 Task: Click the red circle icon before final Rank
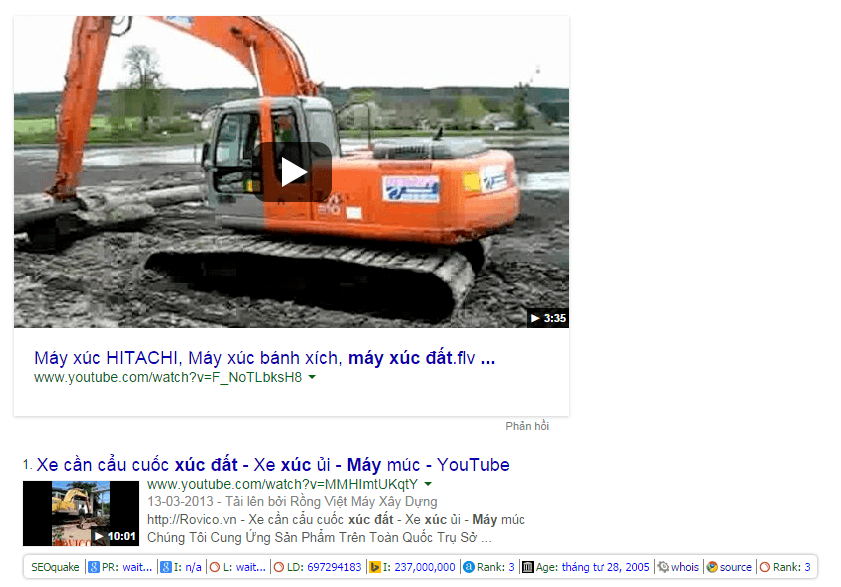(765, 567)
